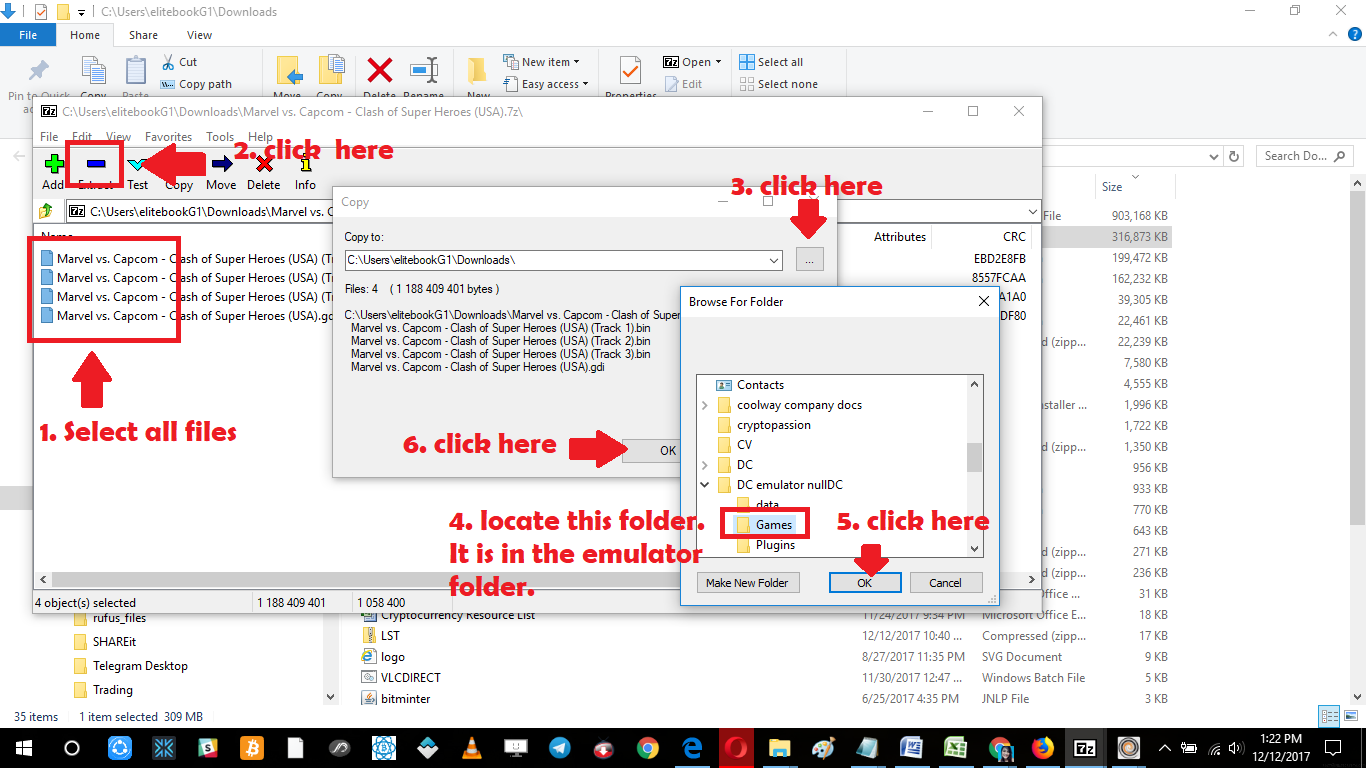Select the Plugins folder in tree
Viewport: 1366px width, 768px height.
[775, 545]
